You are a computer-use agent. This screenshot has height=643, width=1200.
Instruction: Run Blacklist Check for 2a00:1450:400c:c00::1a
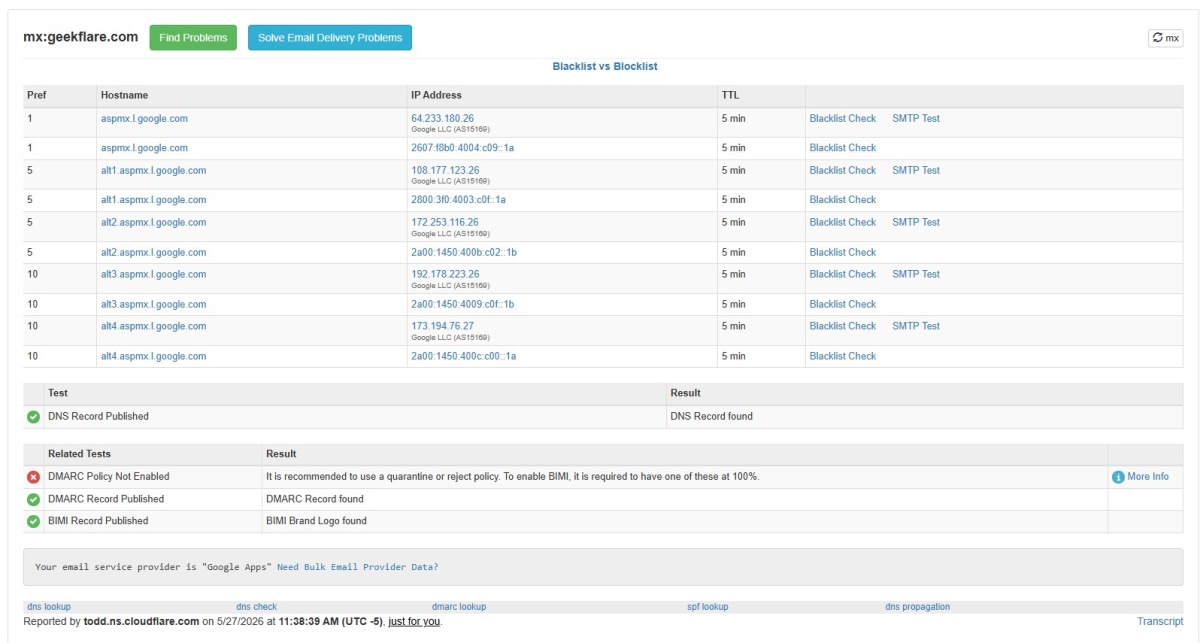843,357
